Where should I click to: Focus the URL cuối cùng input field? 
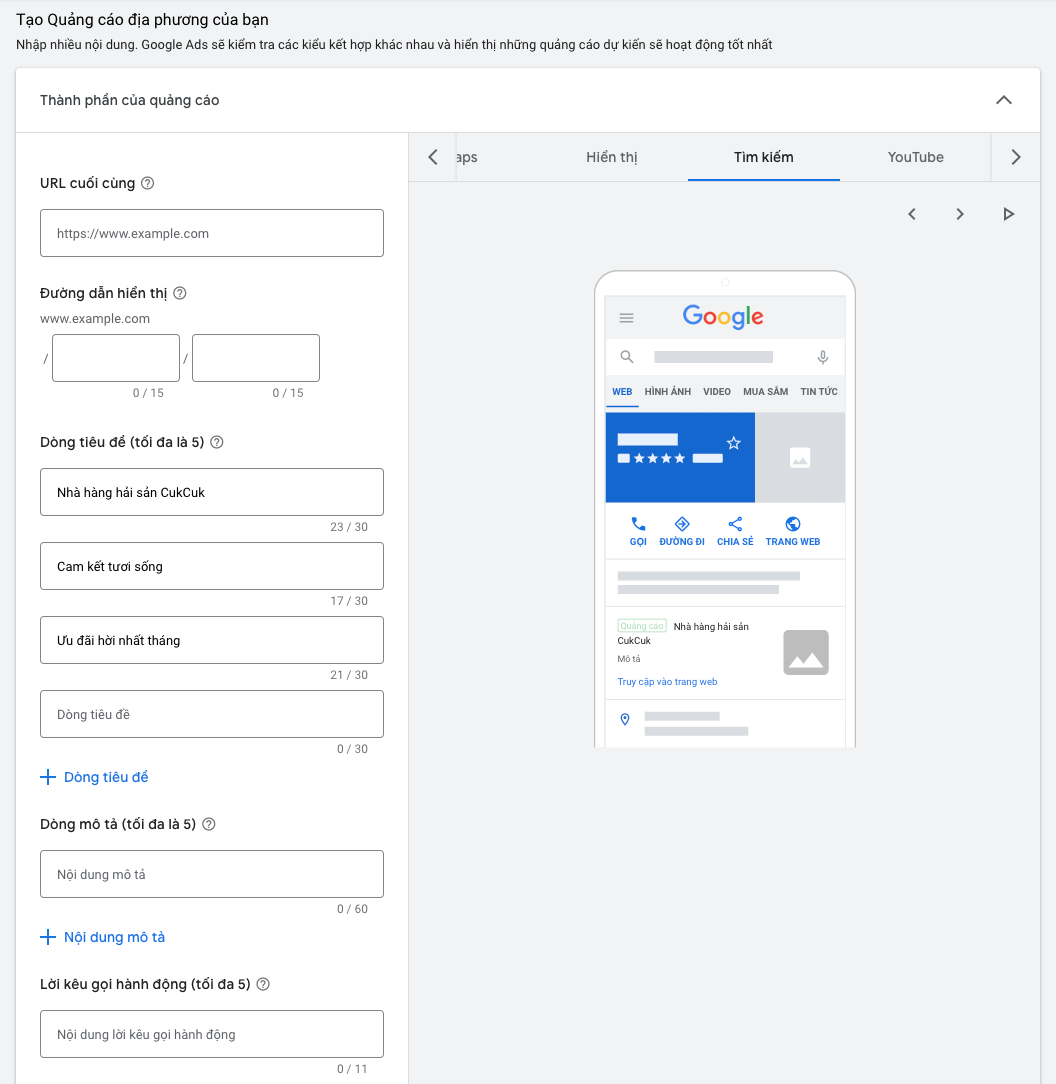click(x=212, y=233)
